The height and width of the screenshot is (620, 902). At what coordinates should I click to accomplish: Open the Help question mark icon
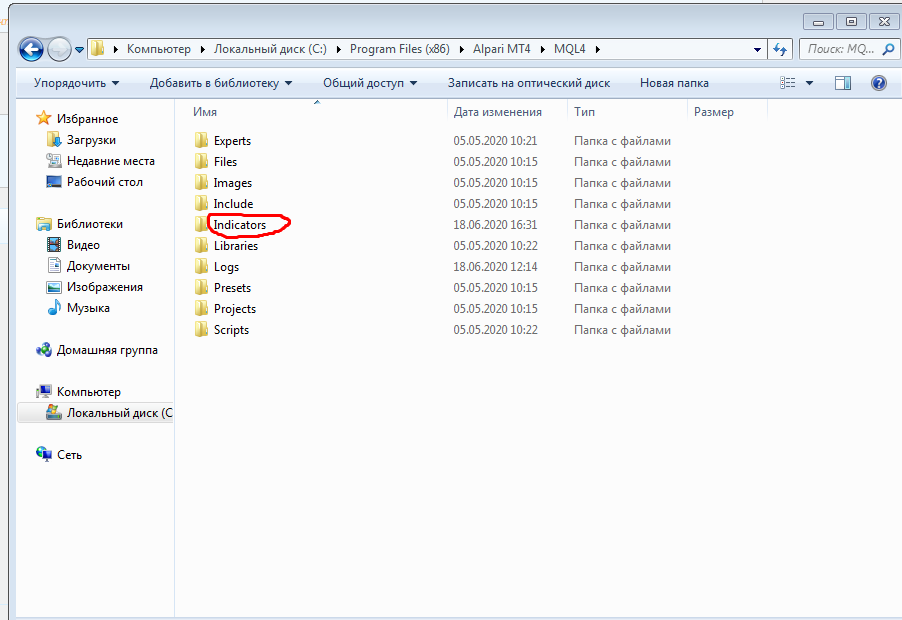tap(878, 83)
